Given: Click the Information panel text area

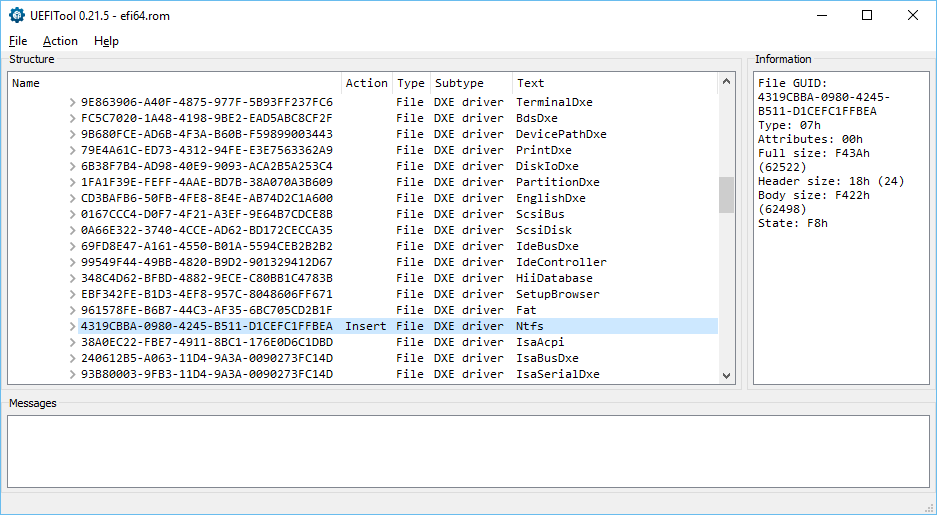Looking at the screenshot, I should pos(841,228).
